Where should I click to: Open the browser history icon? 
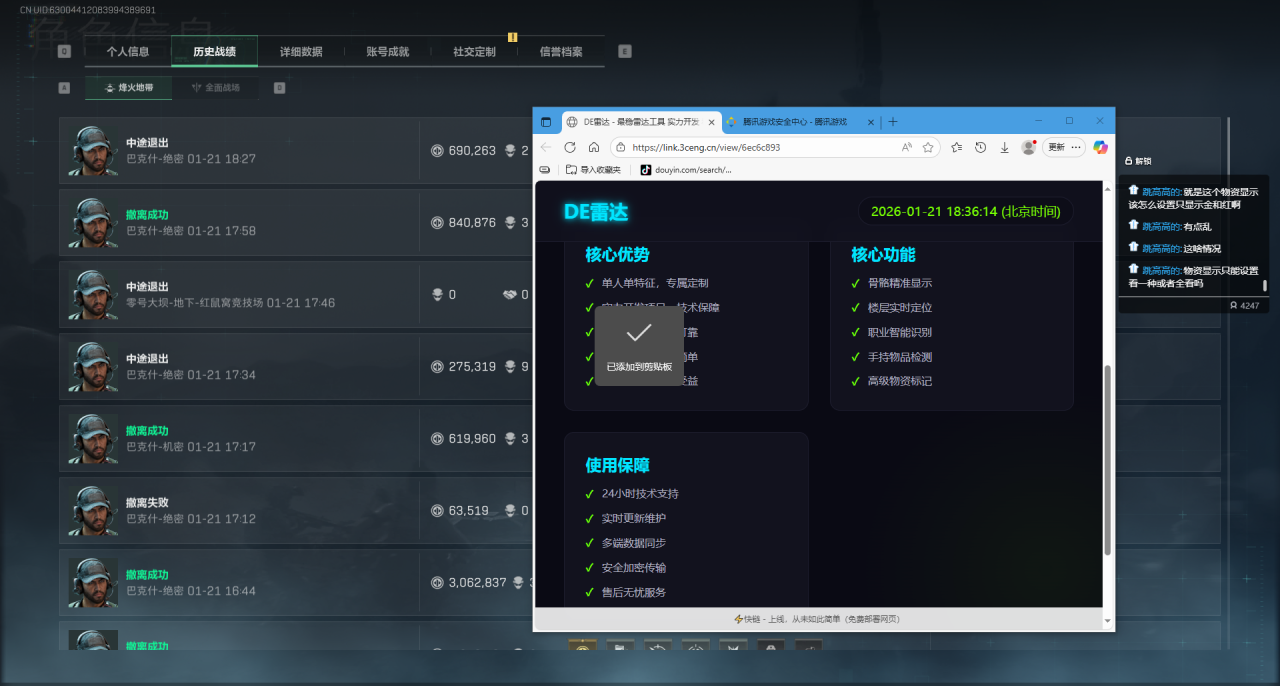pyautogui.click(x=980, y=147)
